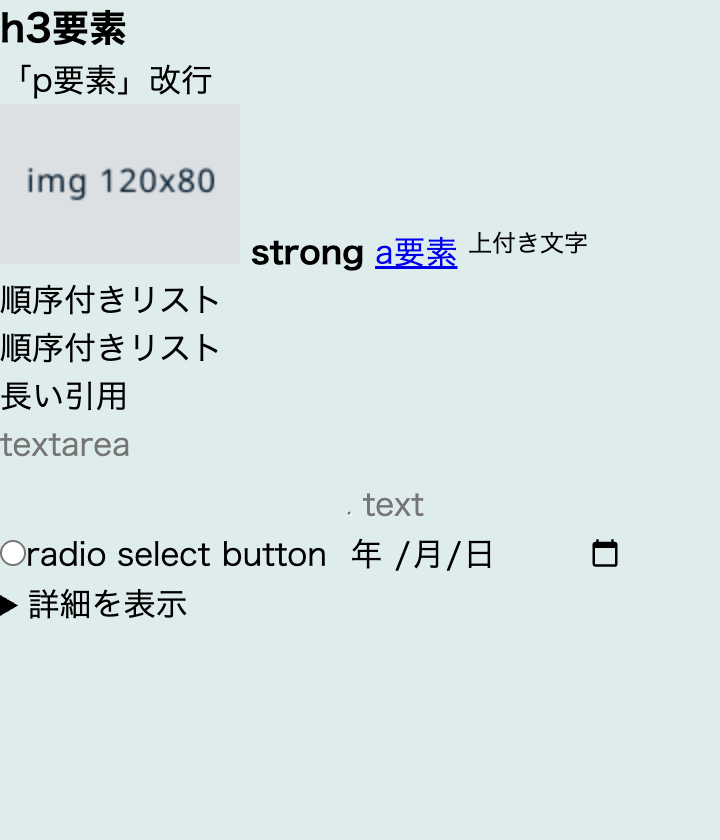The image size is (720, 840).
Task: Follow the a要素 hyperlink
Action: [416, 254]
